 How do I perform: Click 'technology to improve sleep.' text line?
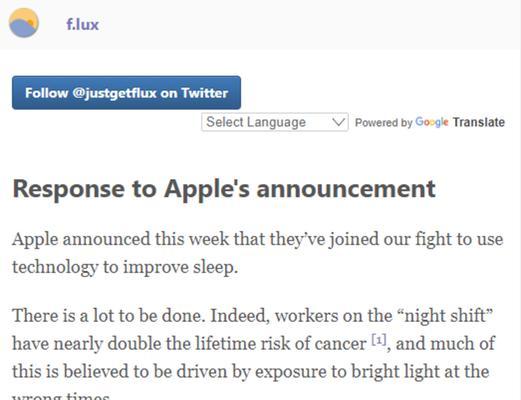coord(125,268)
